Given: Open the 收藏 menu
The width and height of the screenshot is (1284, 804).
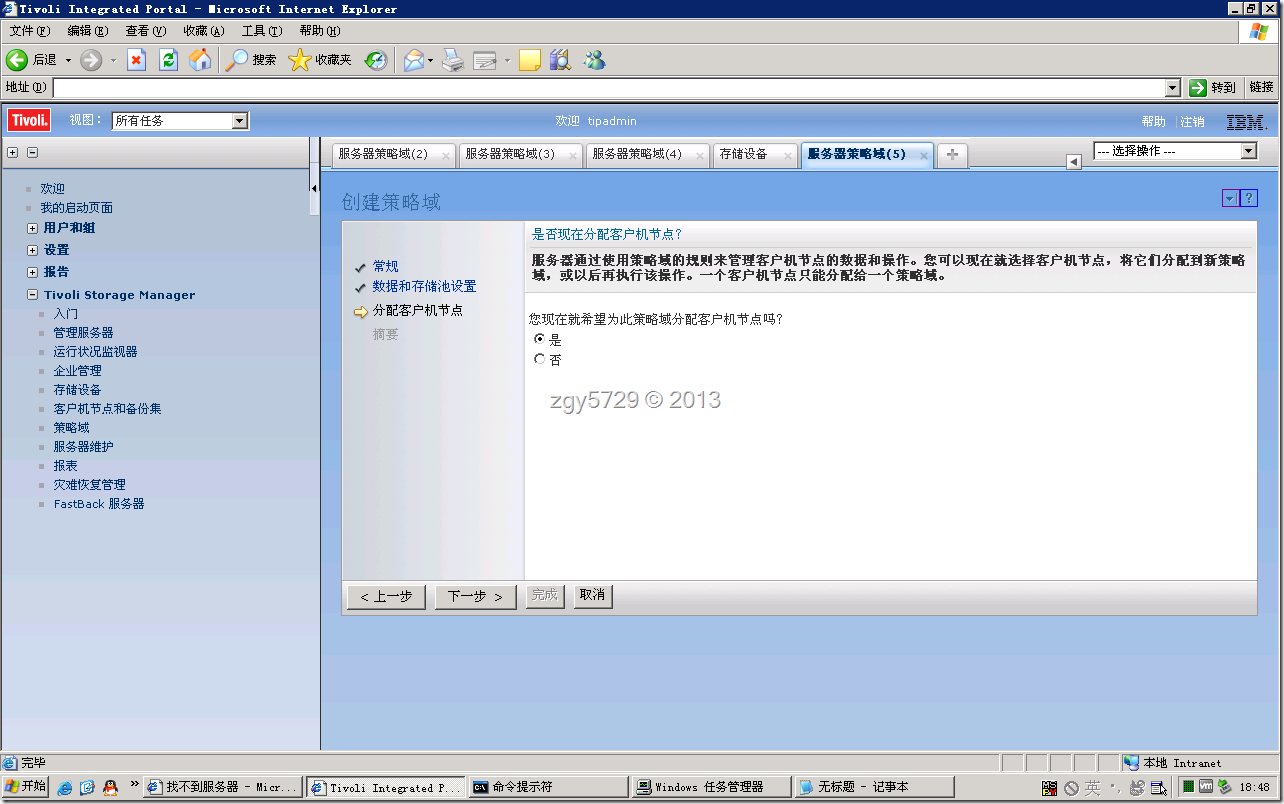Looking at the screenshot, I should pos(203,31).
